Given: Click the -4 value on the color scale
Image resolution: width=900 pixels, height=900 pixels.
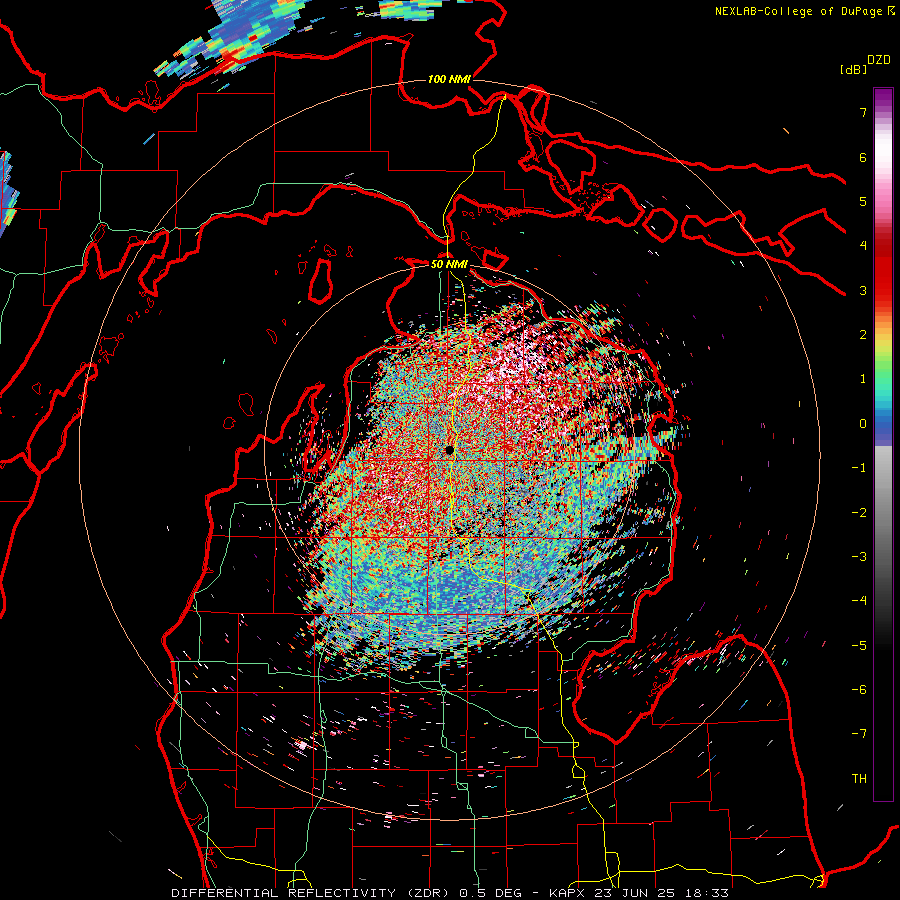Looking at the screenshot, I should click(859, 601).
